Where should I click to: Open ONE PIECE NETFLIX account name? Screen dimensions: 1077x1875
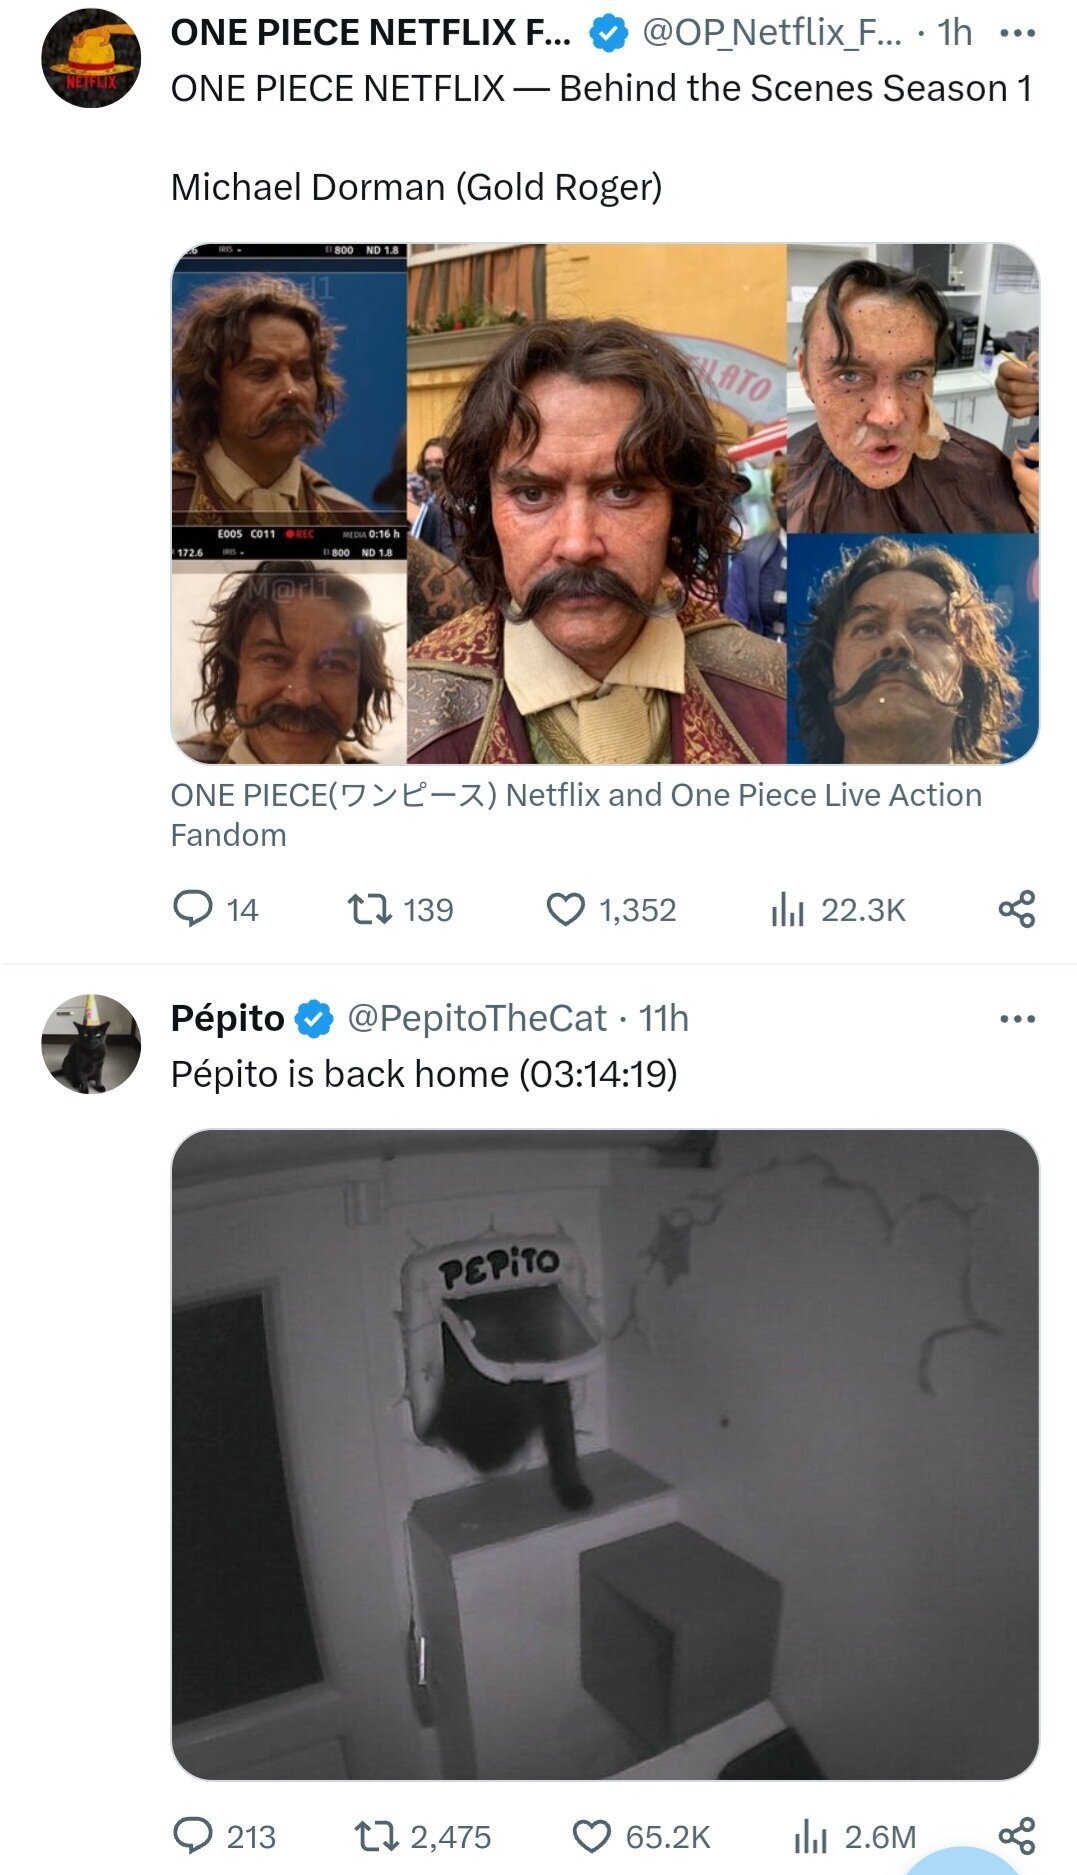click(370, 33)
